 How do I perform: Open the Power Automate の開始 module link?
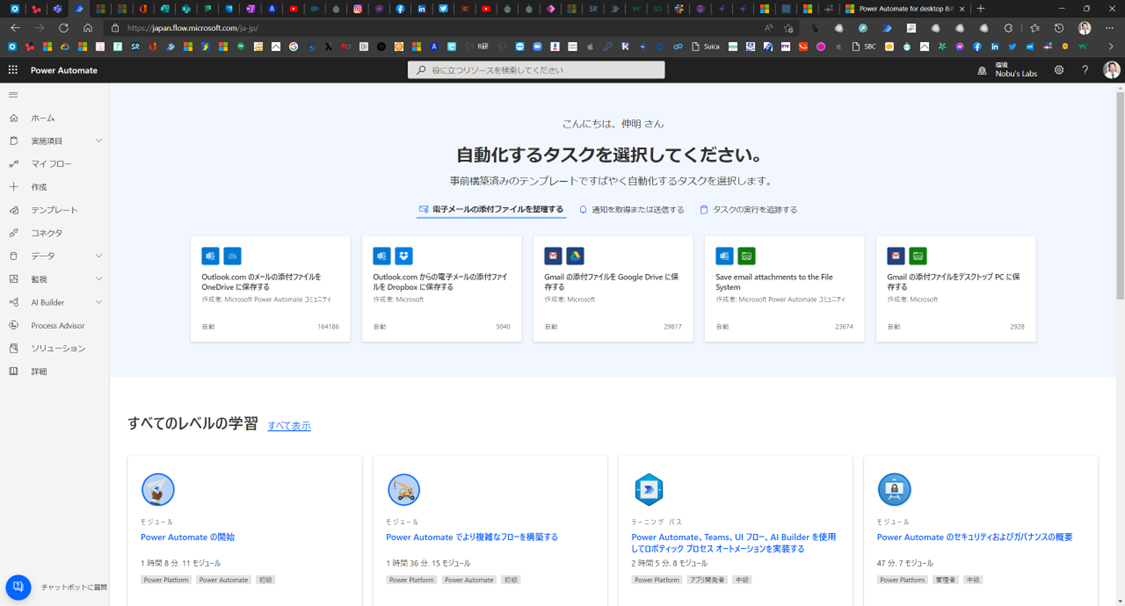click(188, 537)
